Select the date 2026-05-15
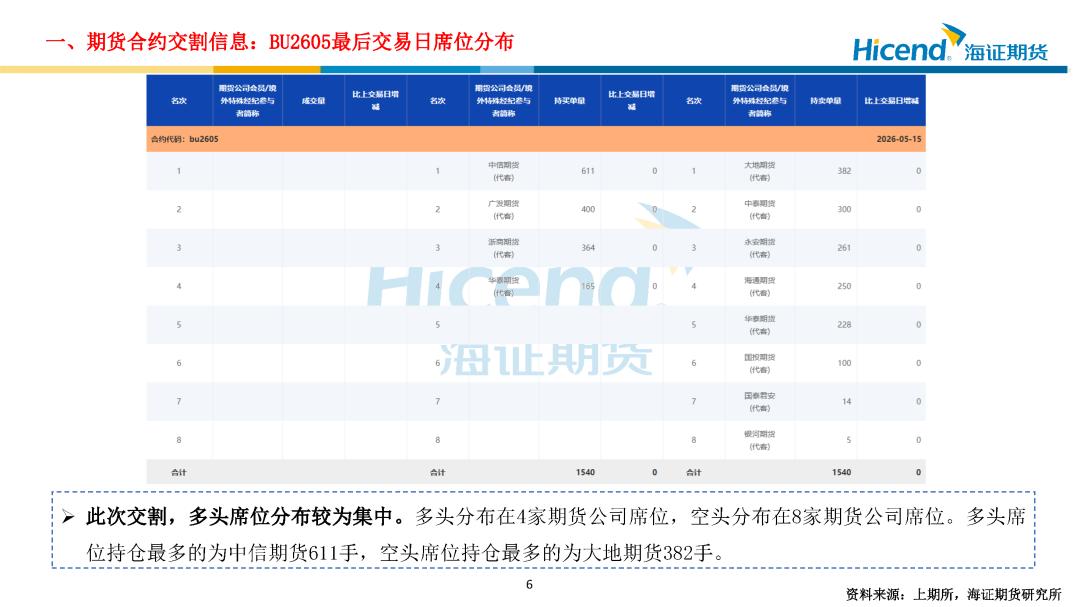Screen dimensions: 1080x607 [899, 139]
